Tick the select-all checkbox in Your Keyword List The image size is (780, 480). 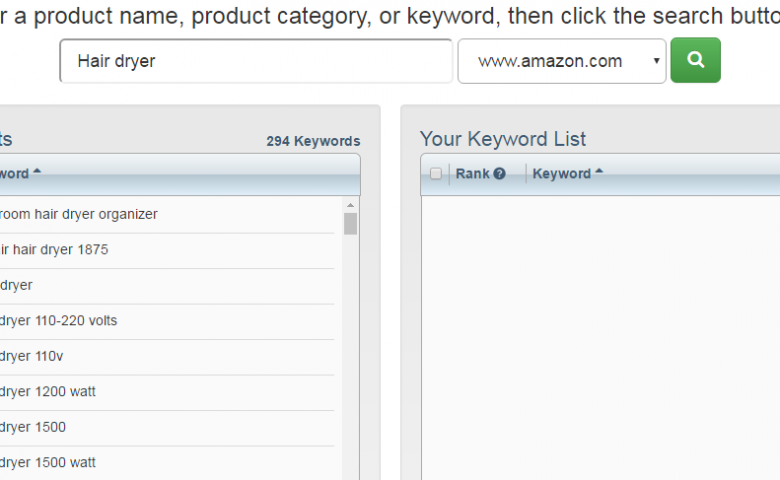tap(435, 174)
